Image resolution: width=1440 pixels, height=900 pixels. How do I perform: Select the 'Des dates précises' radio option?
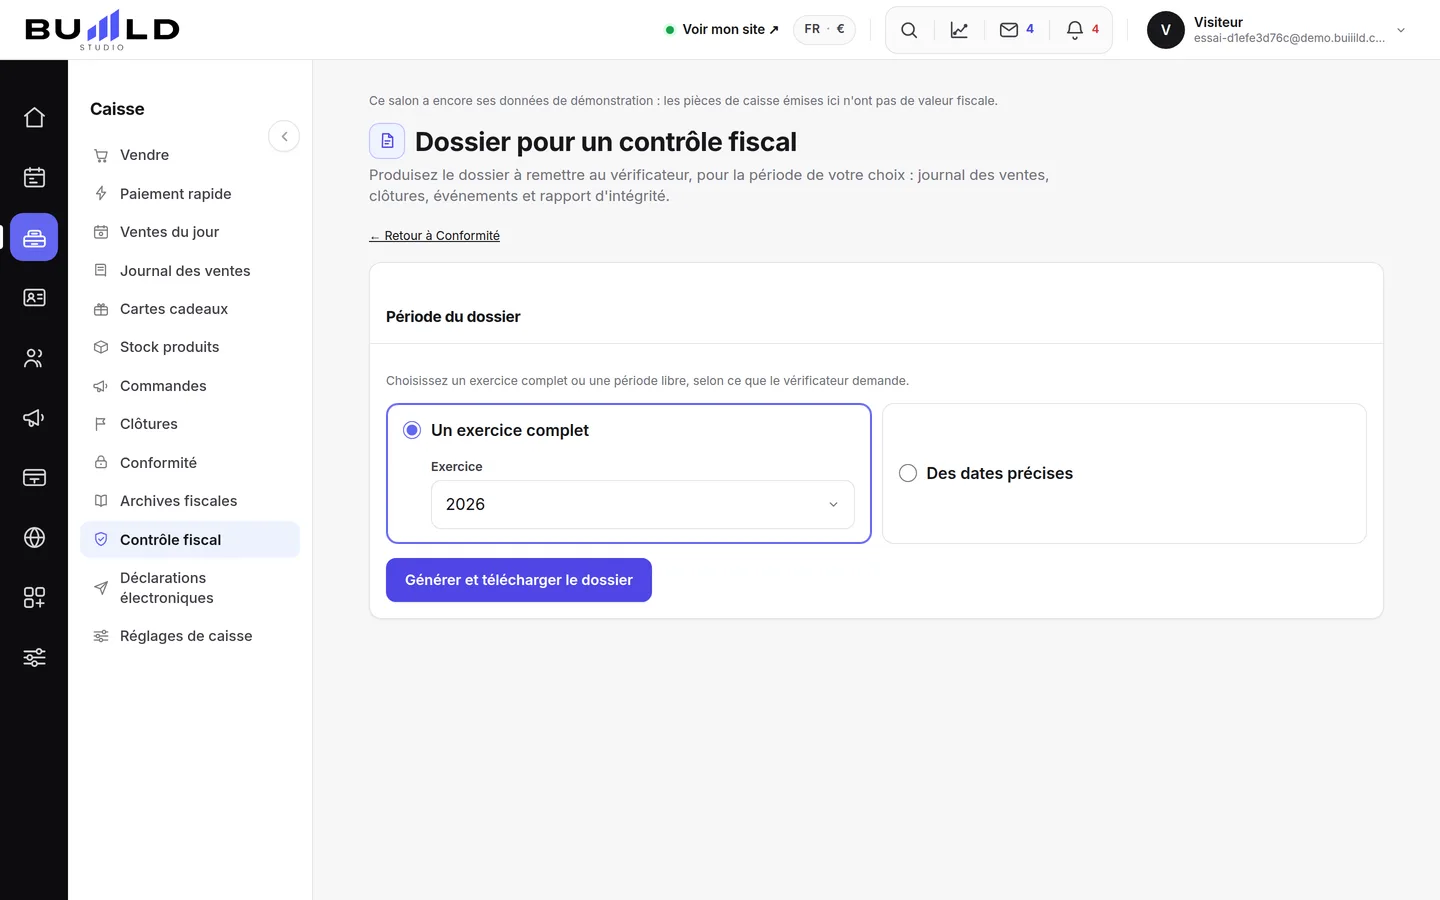click(908, 473)
